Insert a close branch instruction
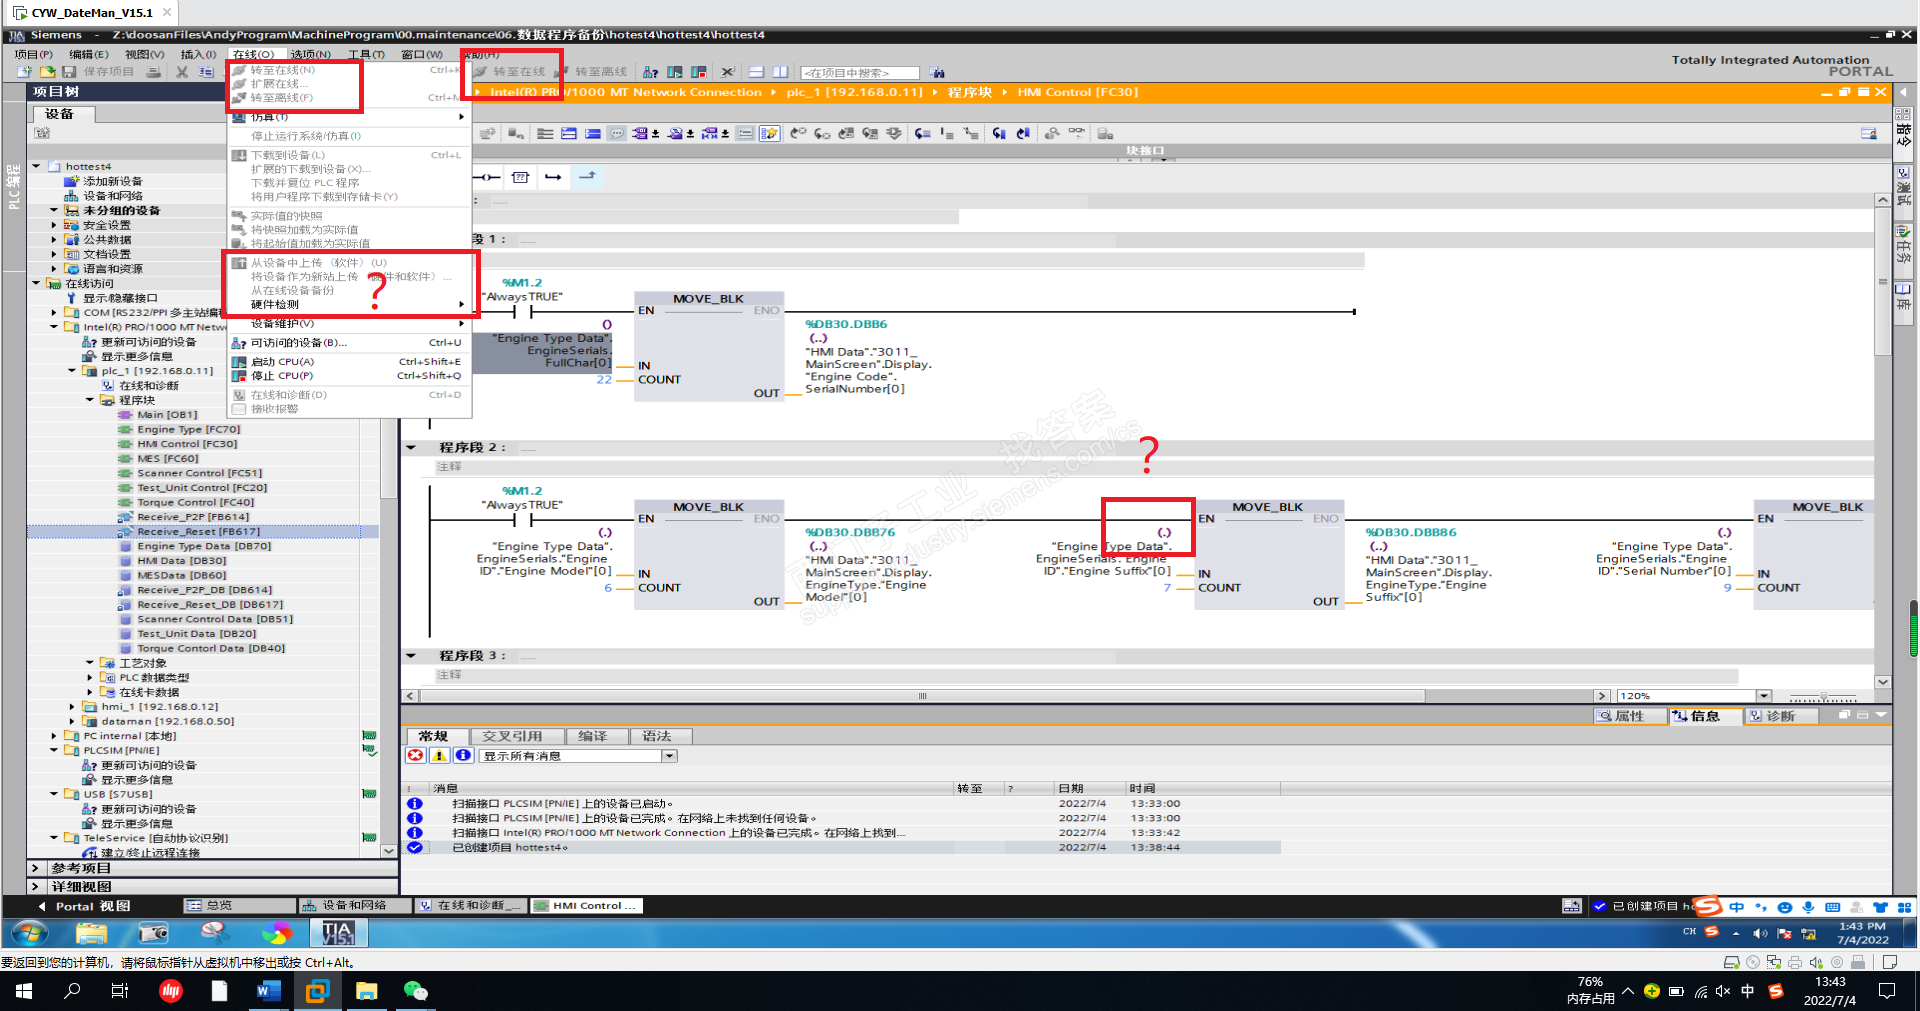 (x=587, y=177)
